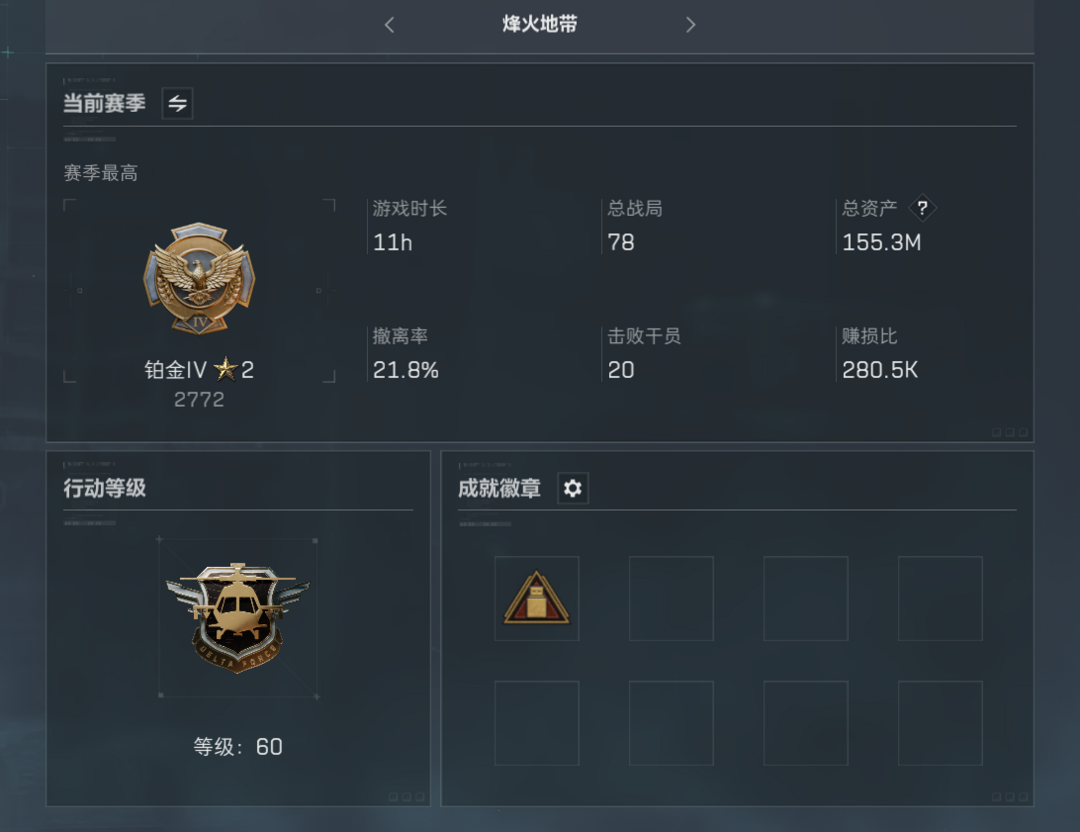Select the red triangle achievement badge

(537, 599)
